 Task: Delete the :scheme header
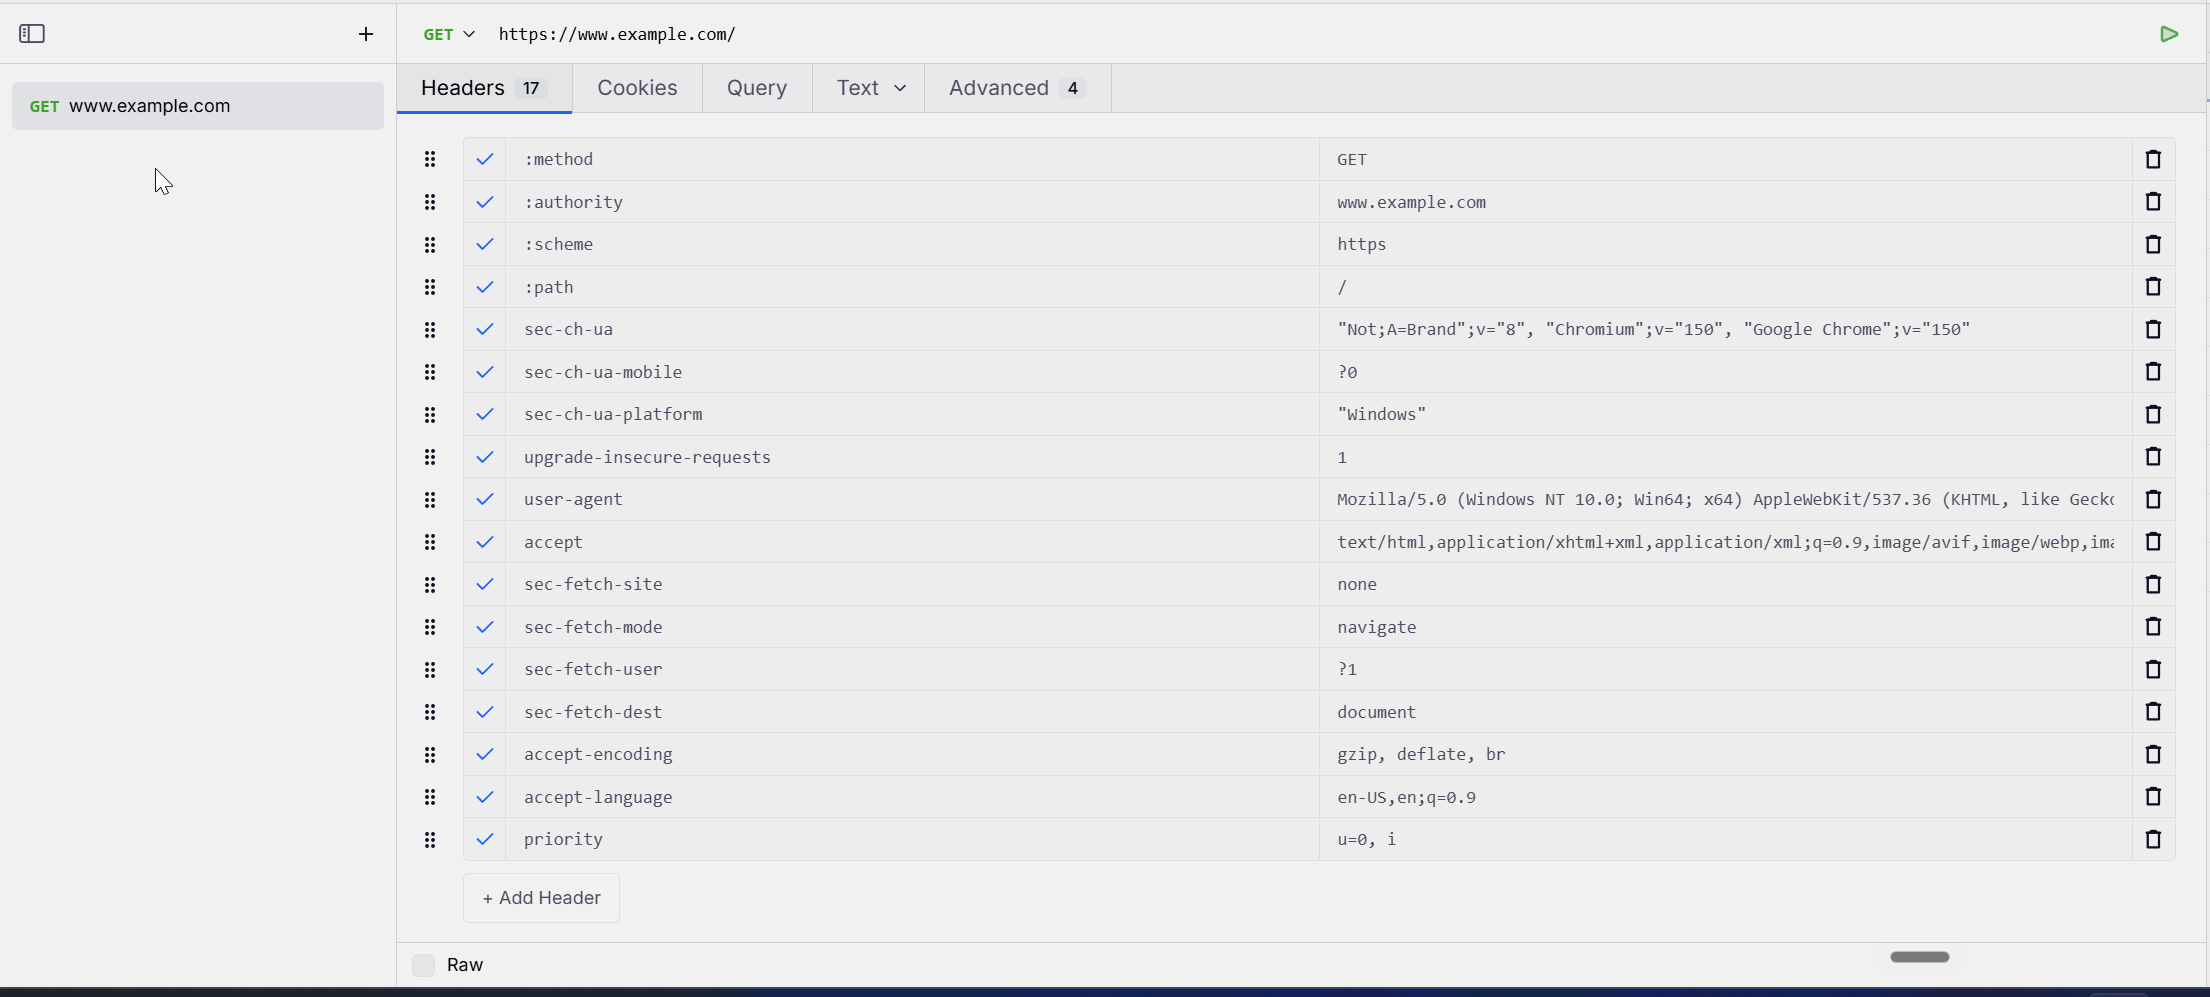pos(2153,244)
